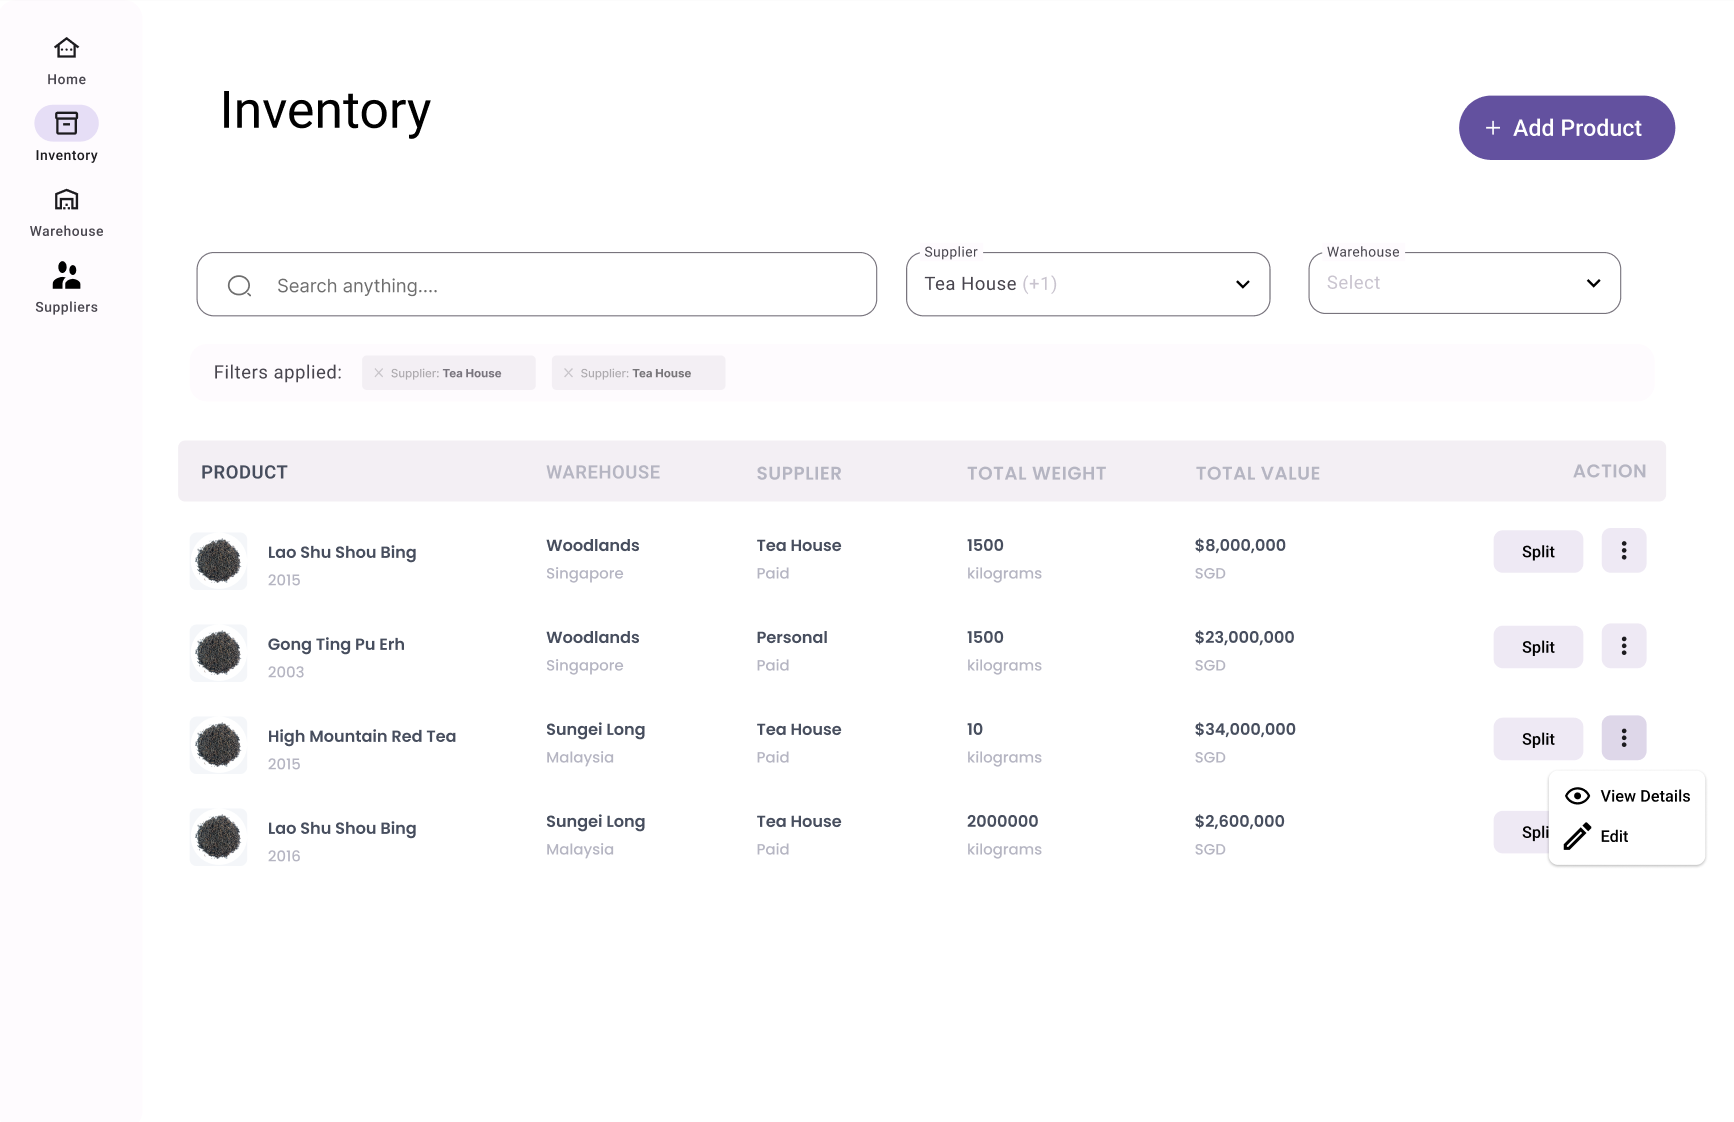The width and height of the screenshot is (1734, 1122).
Task: Click the Add Product button
Action: tap(1566, 128)
